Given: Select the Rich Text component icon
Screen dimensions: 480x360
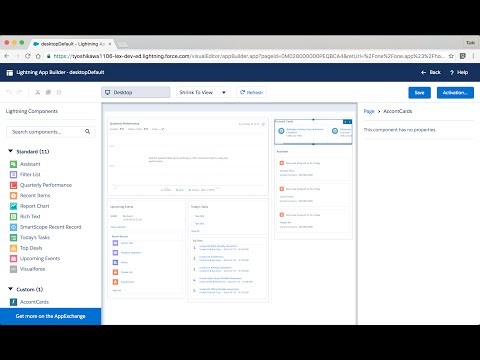Looking at the screenshot, I should point(13,216).
